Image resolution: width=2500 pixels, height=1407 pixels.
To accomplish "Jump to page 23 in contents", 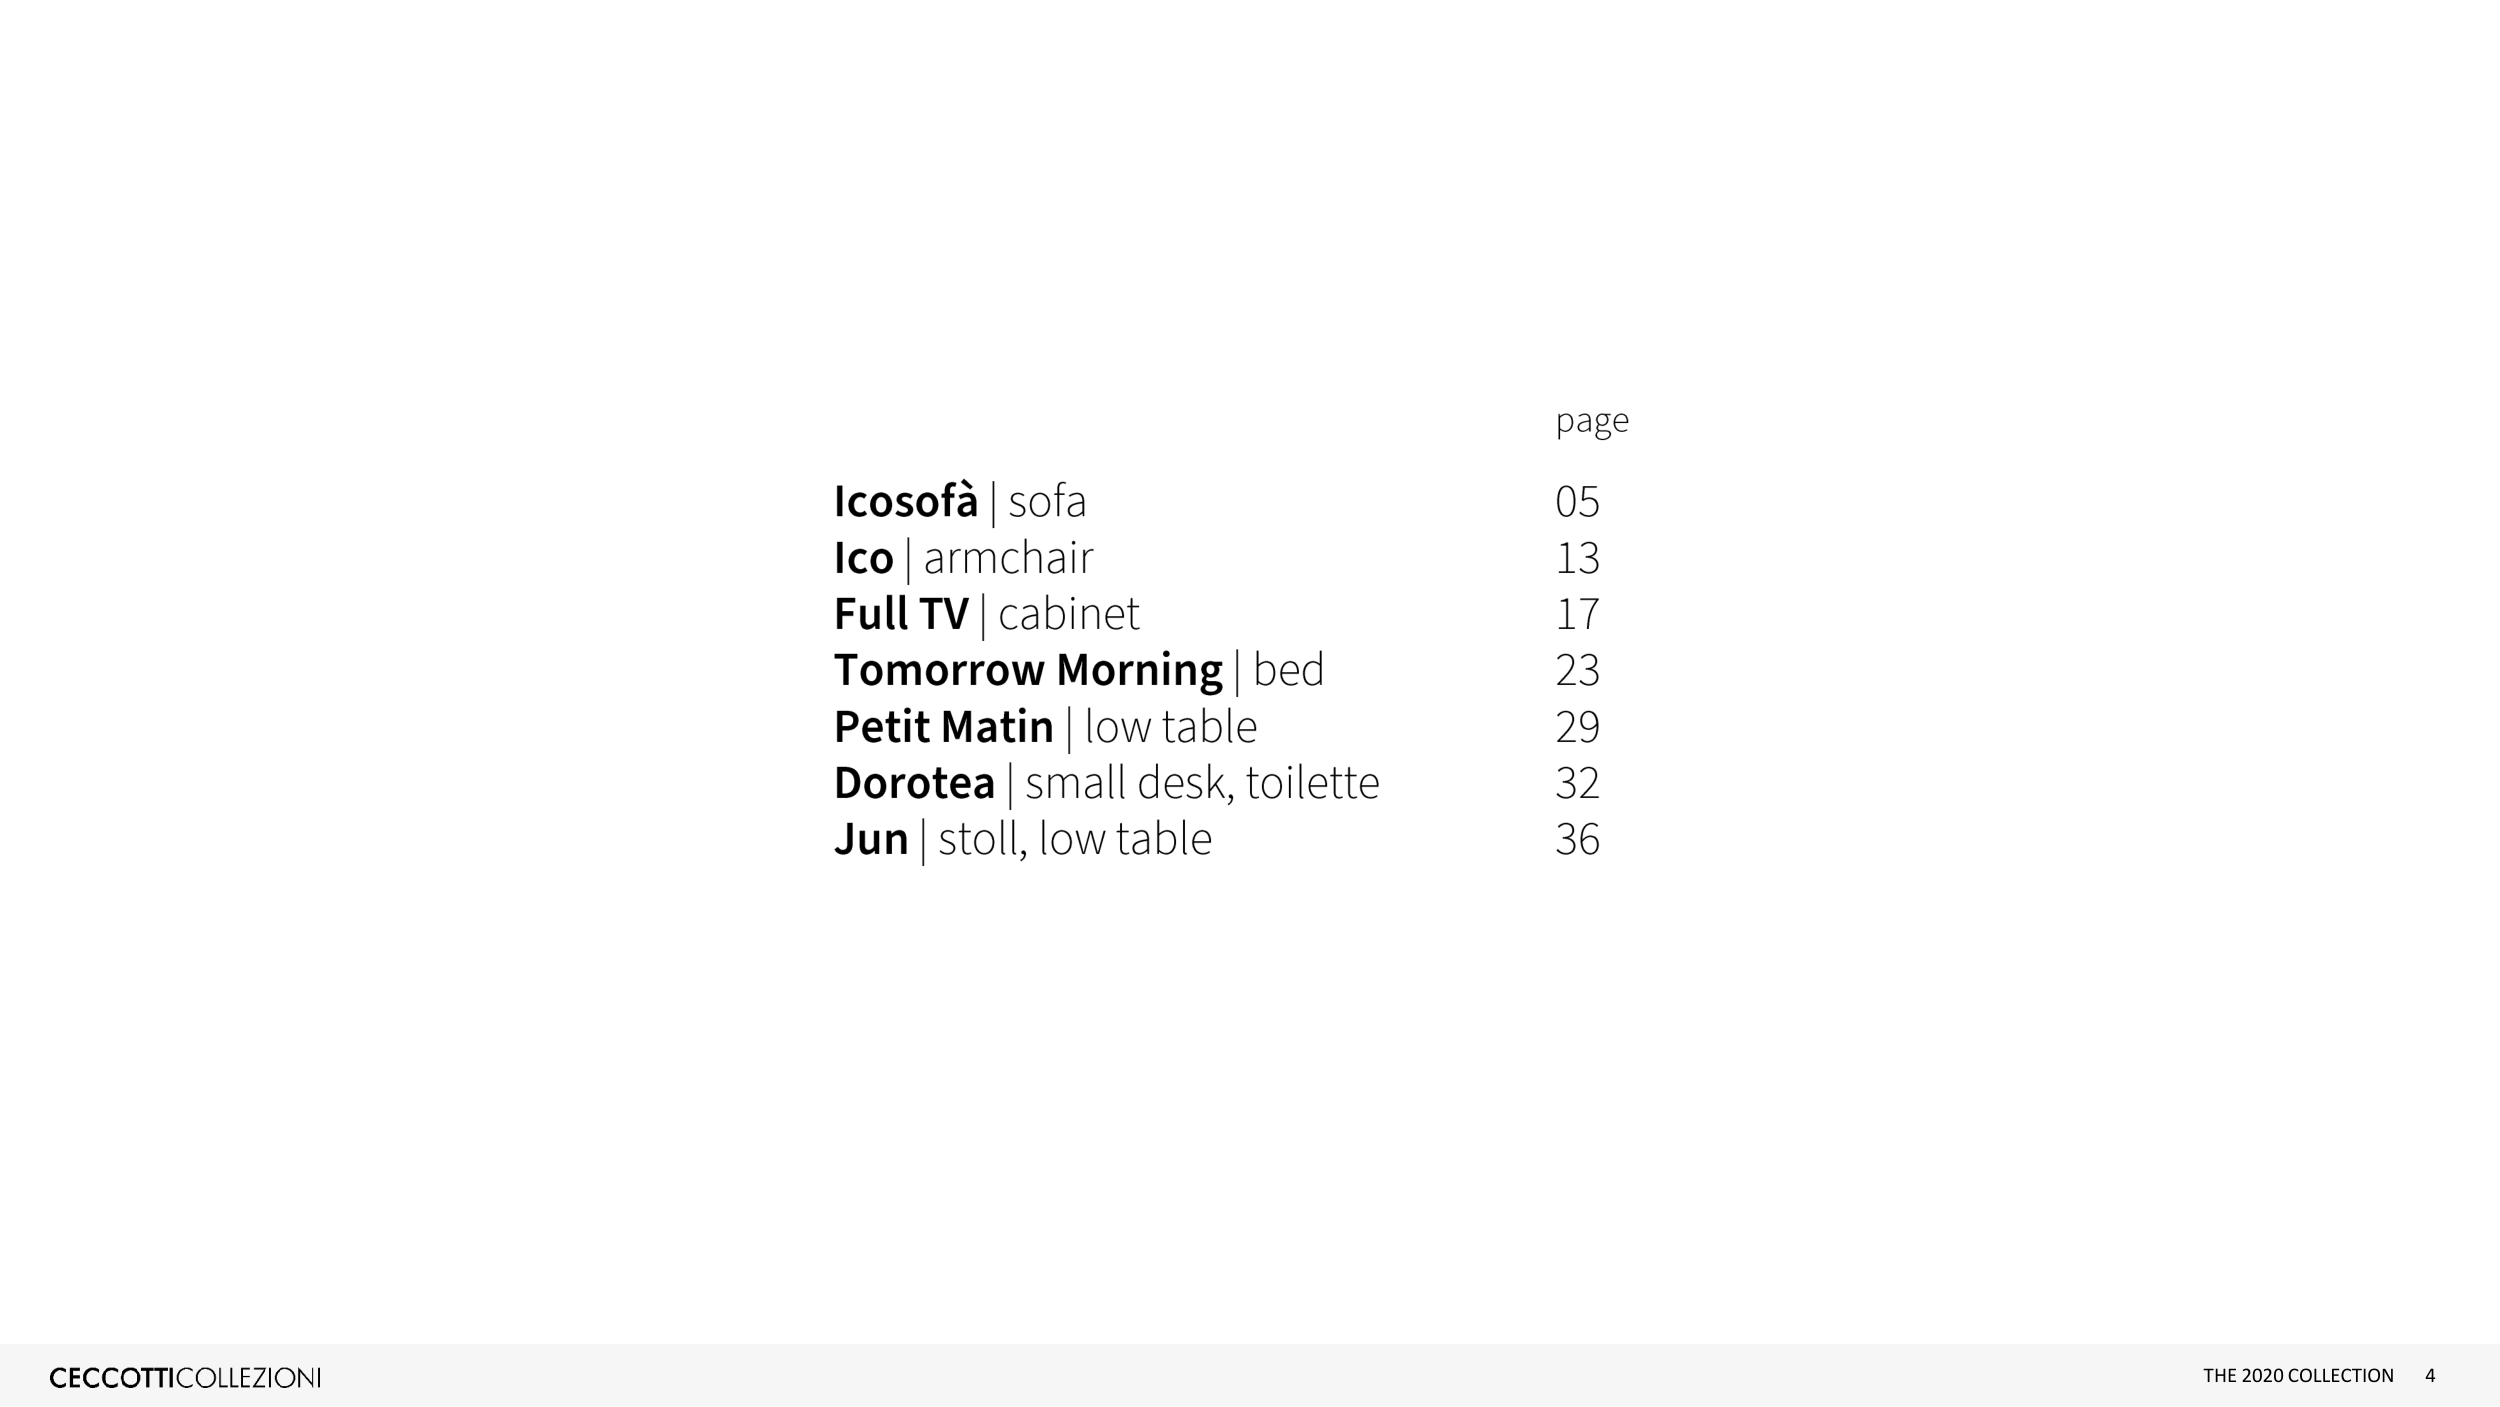I will (x=1577, y=670).
